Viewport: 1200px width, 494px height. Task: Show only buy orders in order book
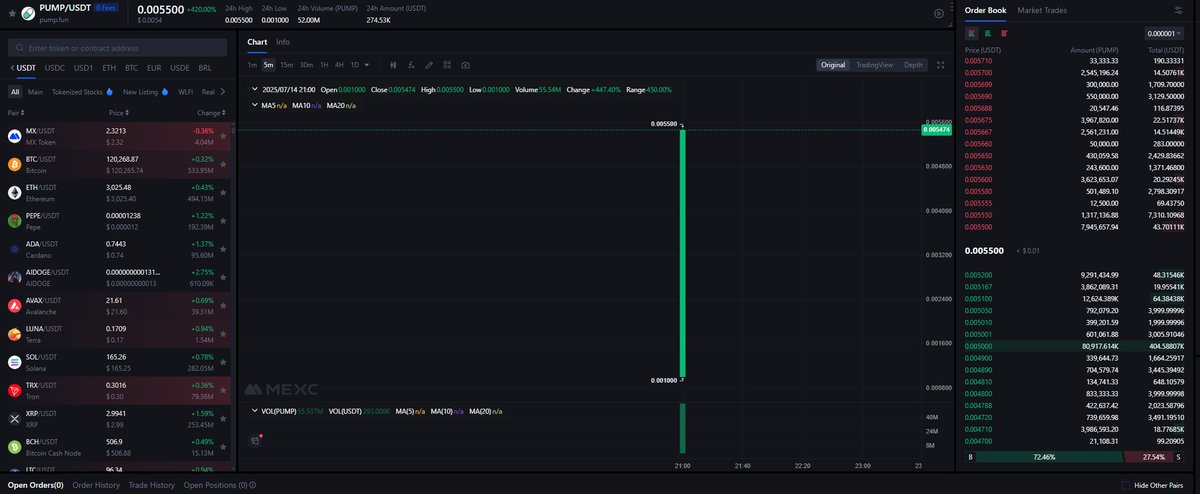pos(988,33)
